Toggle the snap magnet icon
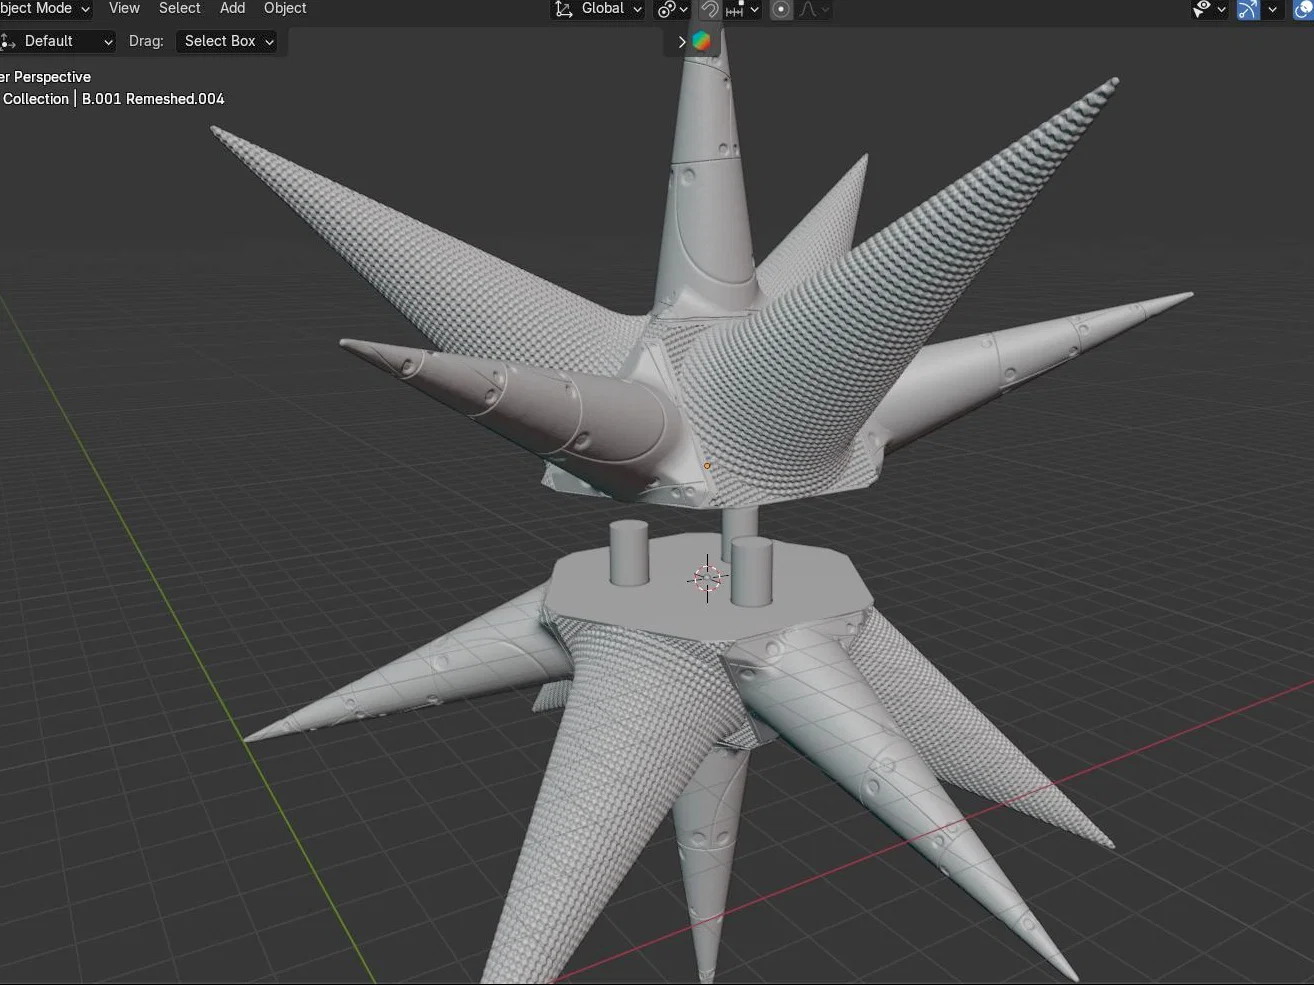This screenshot has height=985, width=1314. click(x=709, y=9)
